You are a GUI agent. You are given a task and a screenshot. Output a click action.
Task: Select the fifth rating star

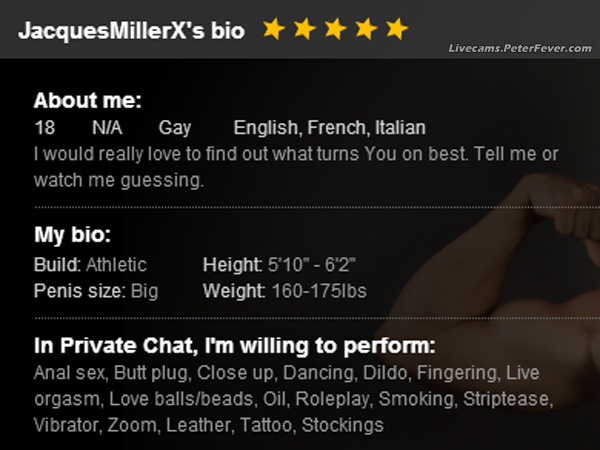pos(397,29)
